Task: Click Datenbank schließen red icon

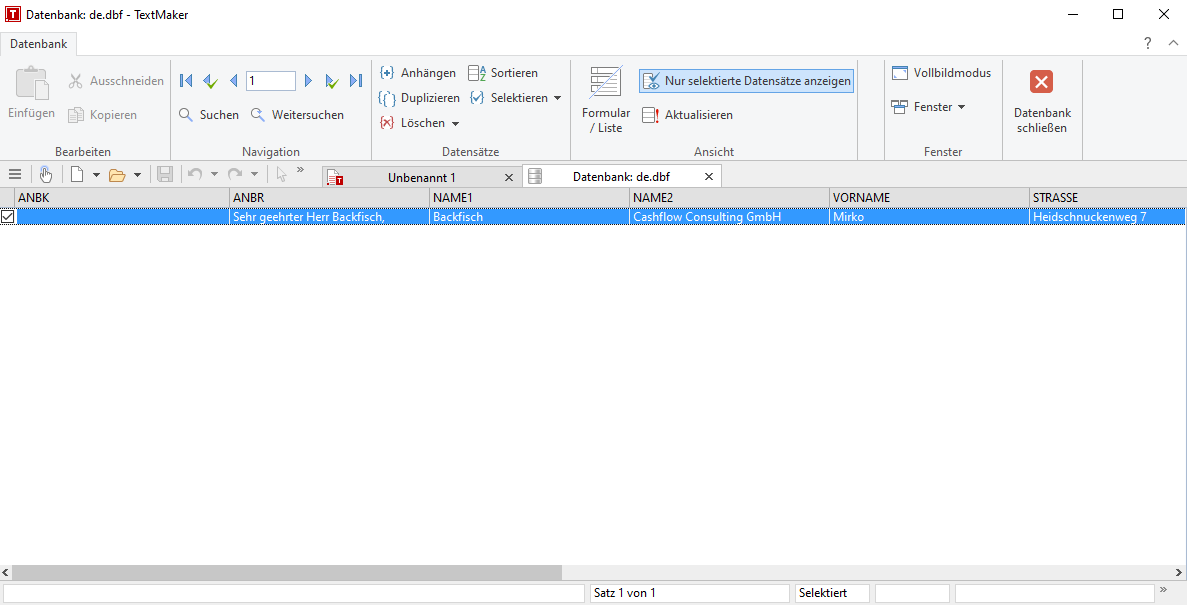Action: click(x=1042, y=82)
